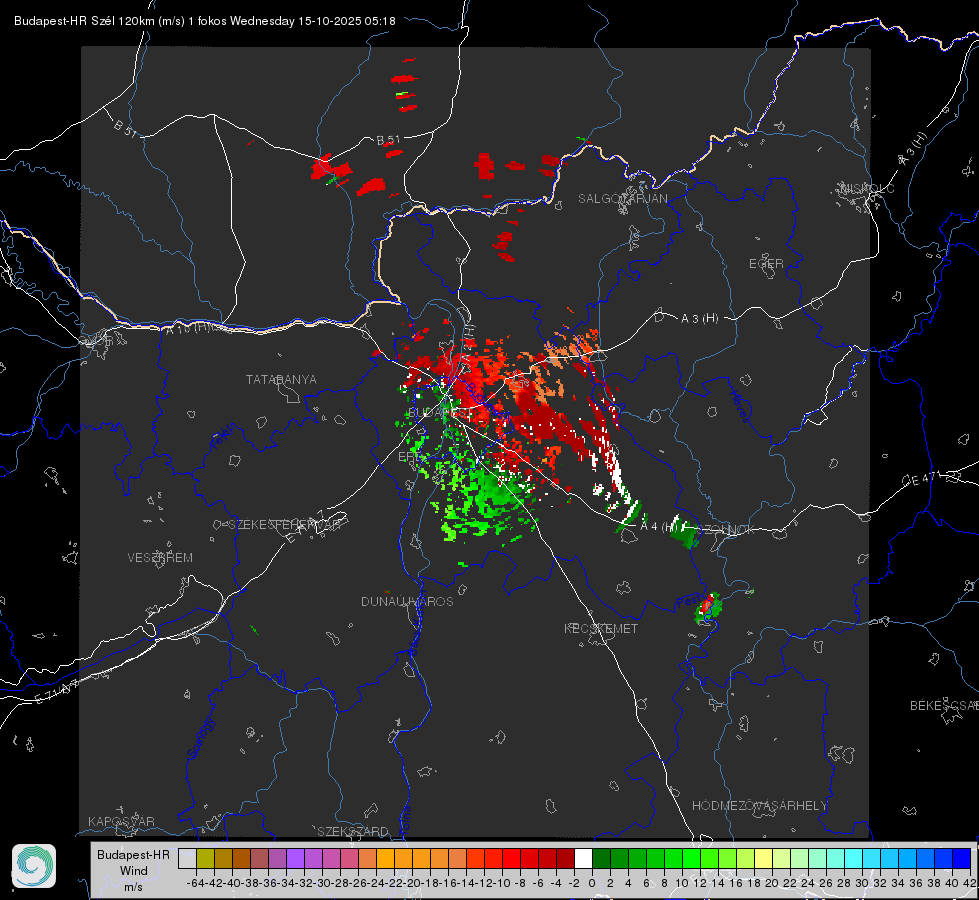Image resolution: width=979 pixels, height=900 pixels.
Task: Select the HÓDMEZŐVÁSÁRHELY city label
Action: (759, 806)
